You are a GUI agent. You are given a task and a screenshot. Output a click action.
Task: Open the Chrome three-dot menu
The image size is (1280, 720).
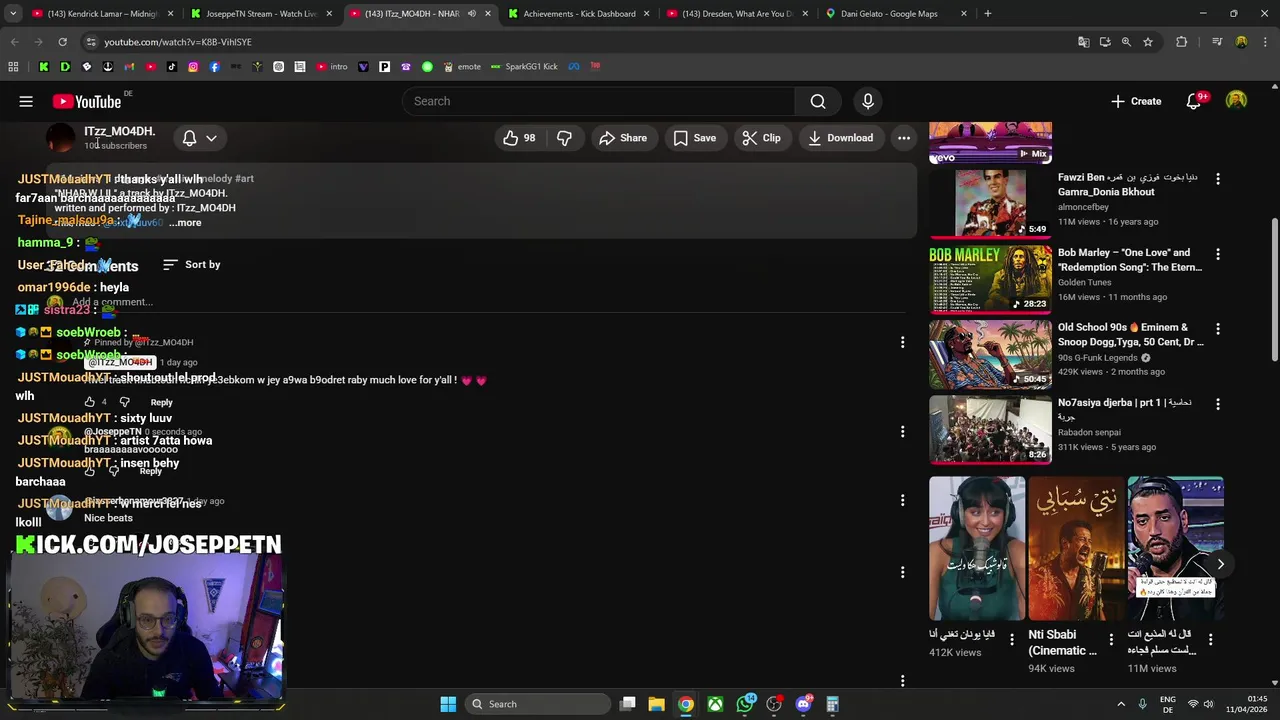point(1264,42)
